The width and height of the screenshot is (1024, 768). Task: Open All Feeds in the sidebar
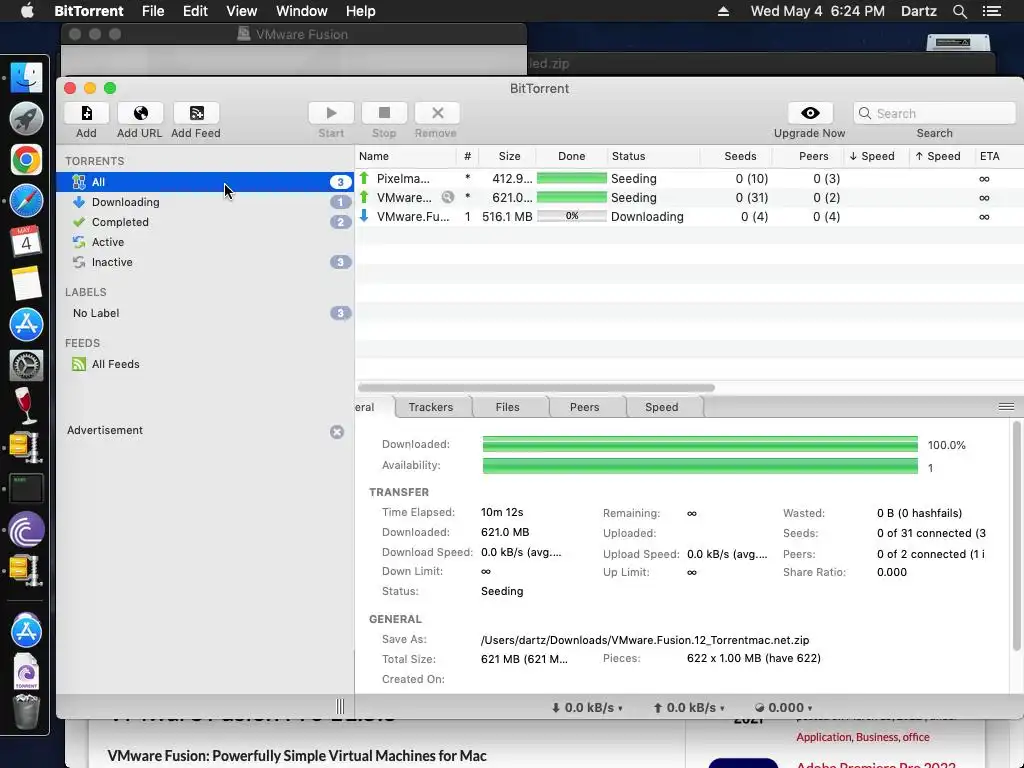point(205,364)
